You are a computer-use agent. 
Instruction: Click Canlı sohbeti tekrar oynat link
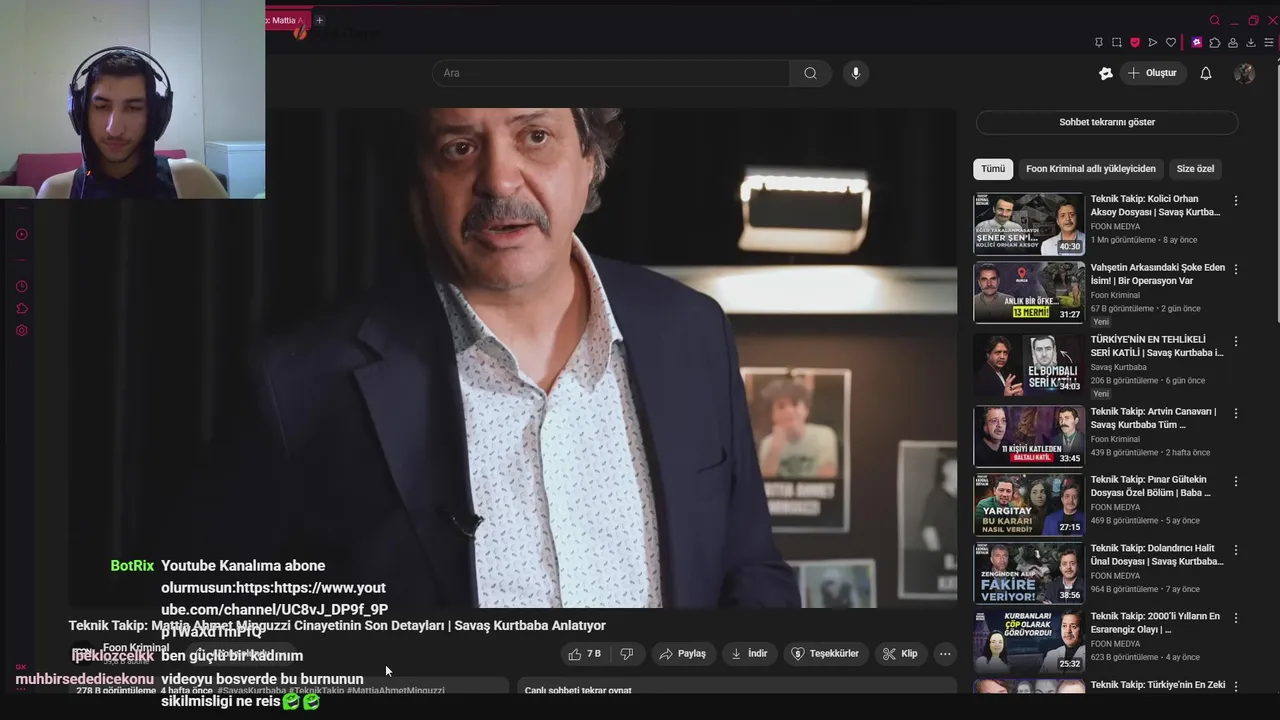pyautogui.click(x=578, y=690)
